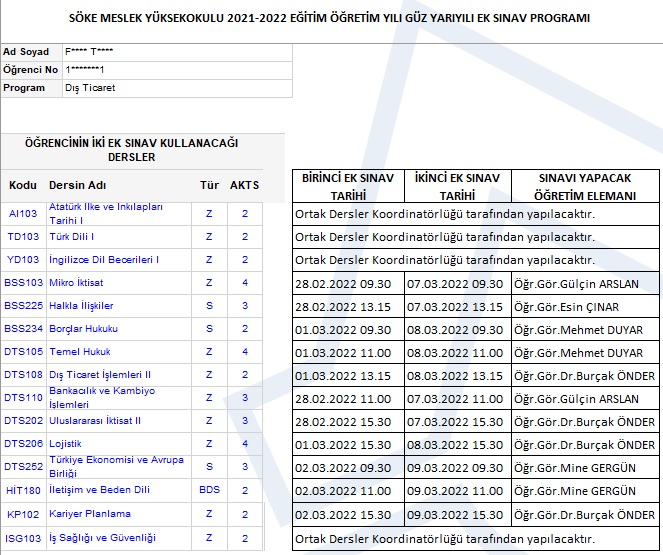Open Türkiye Ekonomisi ve Avrupa Birliği course
Image resolution: width=663 pixels, height=555 pixels.
coord(105,466)
